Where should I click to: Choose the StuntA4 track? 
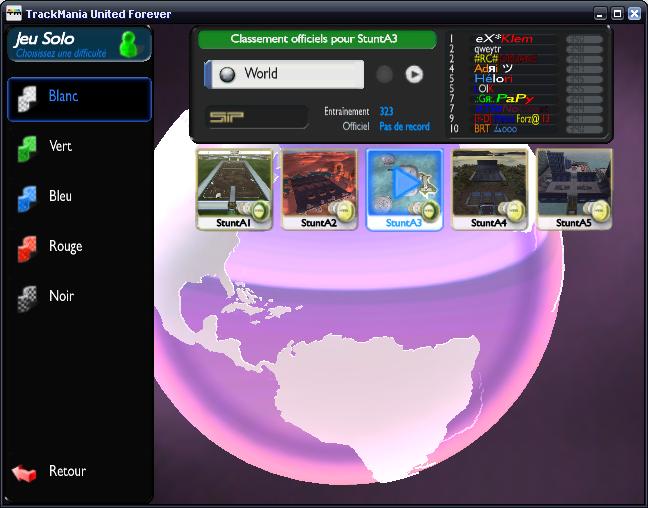pyautogui.click(x=489, y=184)
